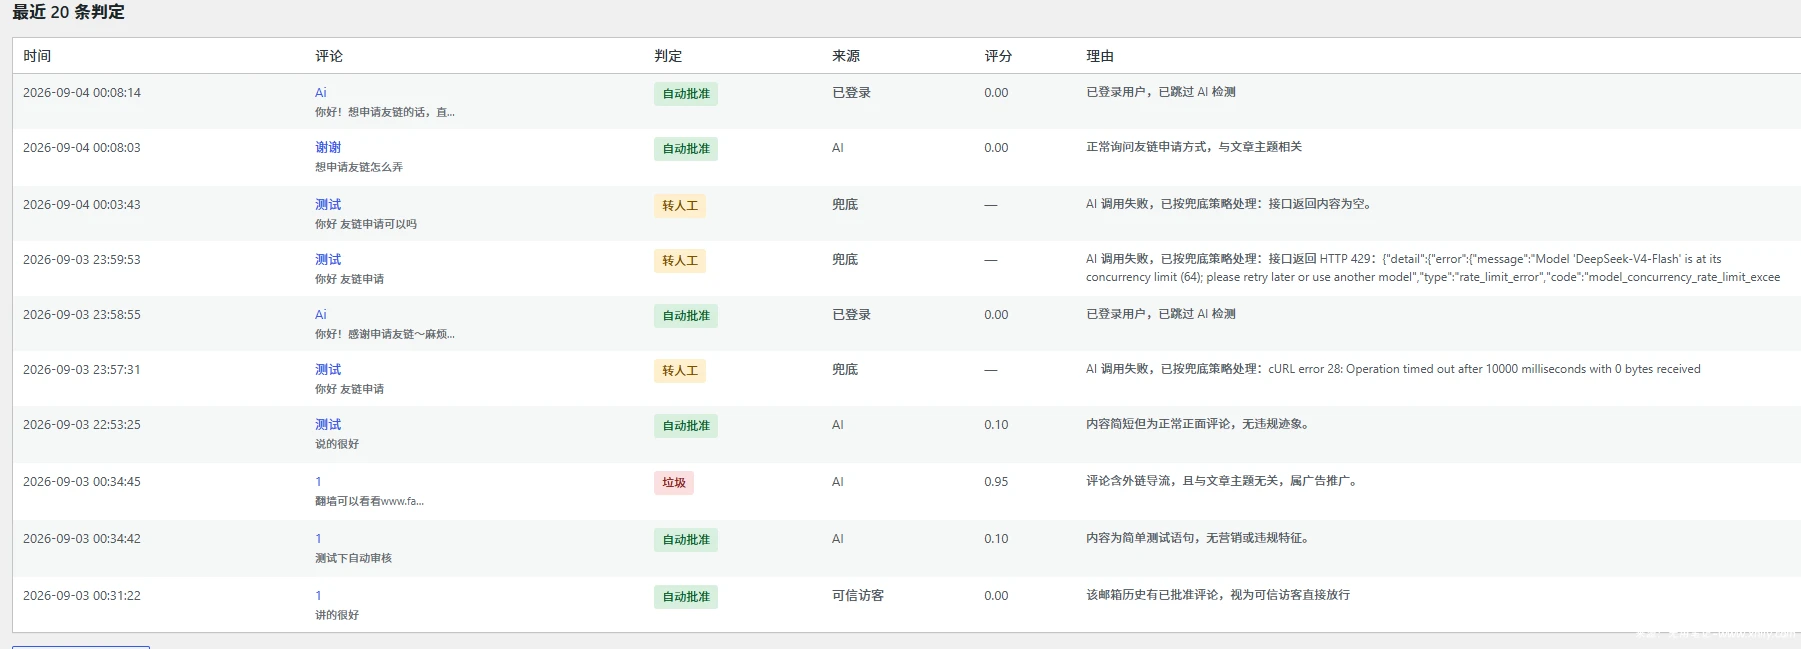Open the 测试 link in the 23:59:53 row

tap(328, 260)
